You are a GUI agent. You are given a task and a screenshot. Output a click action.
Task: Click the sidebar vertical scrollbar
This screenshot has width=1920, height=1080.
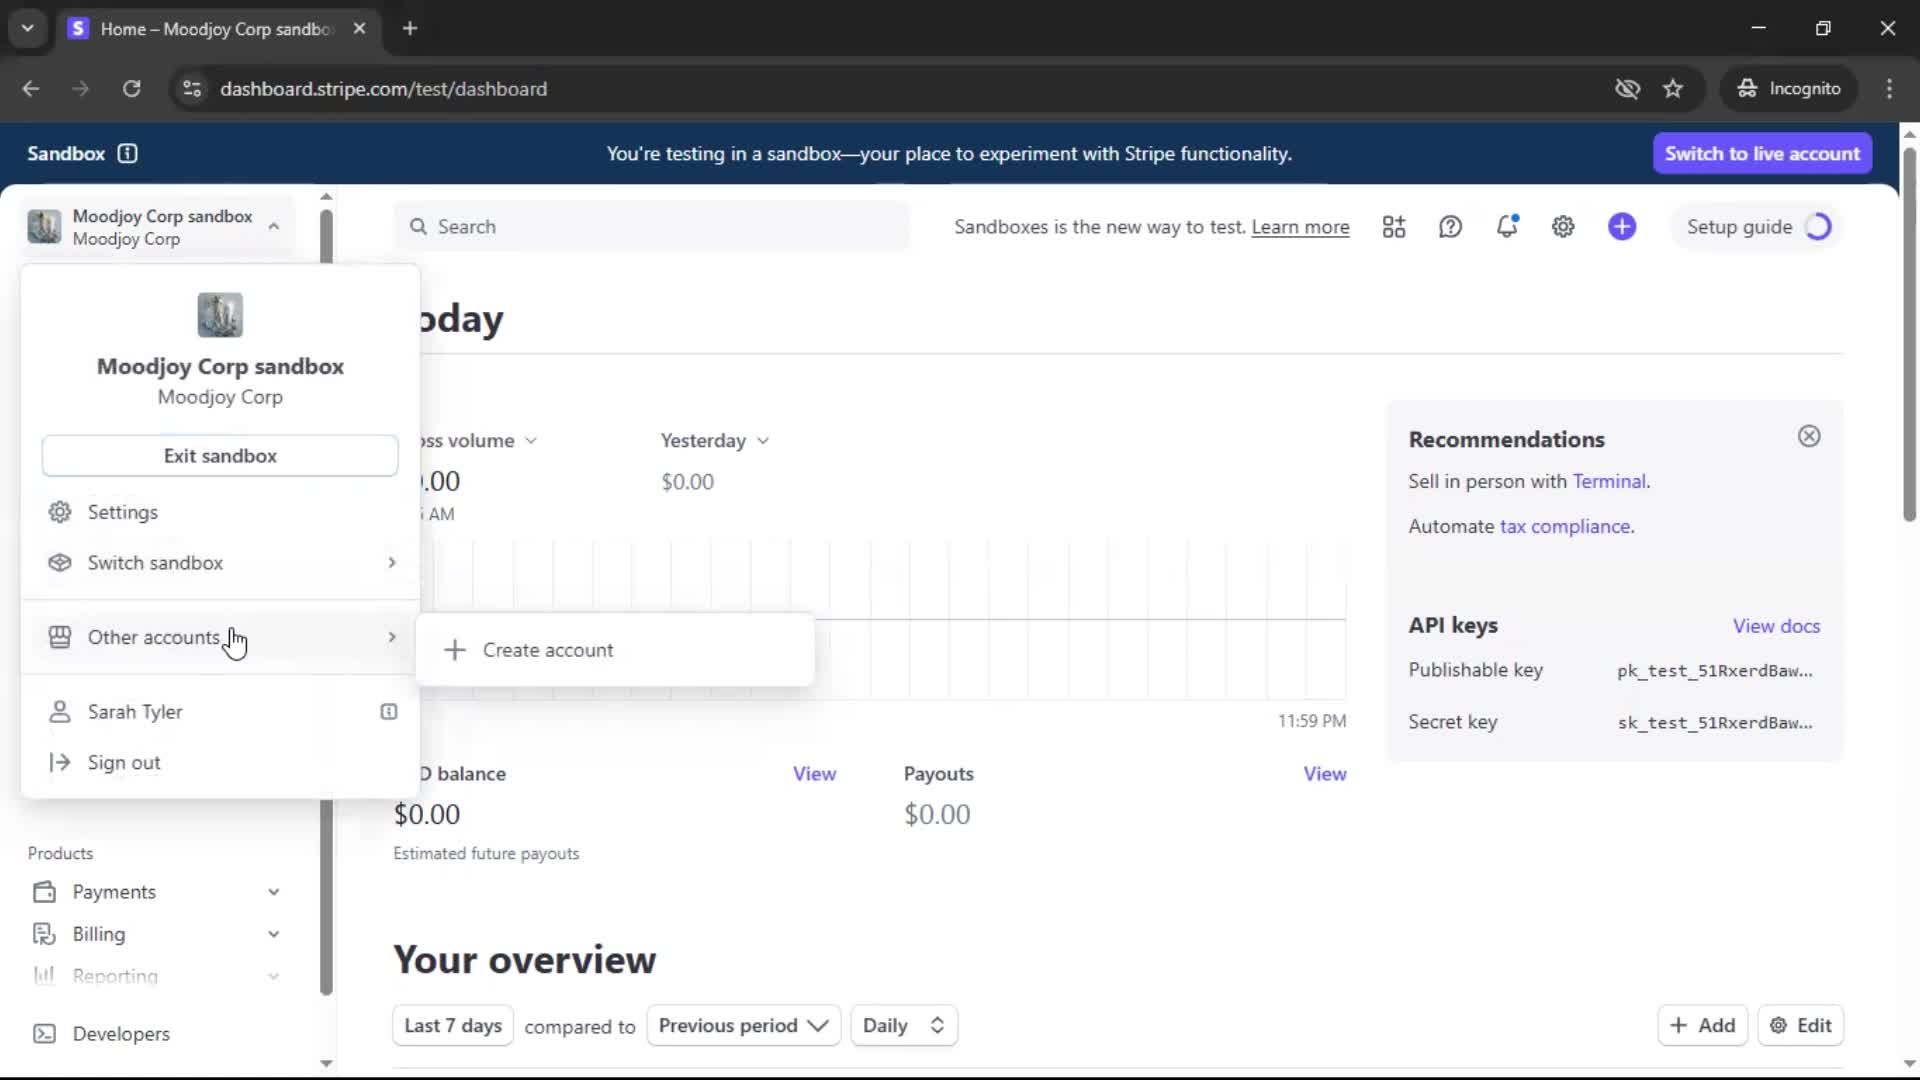326,600
